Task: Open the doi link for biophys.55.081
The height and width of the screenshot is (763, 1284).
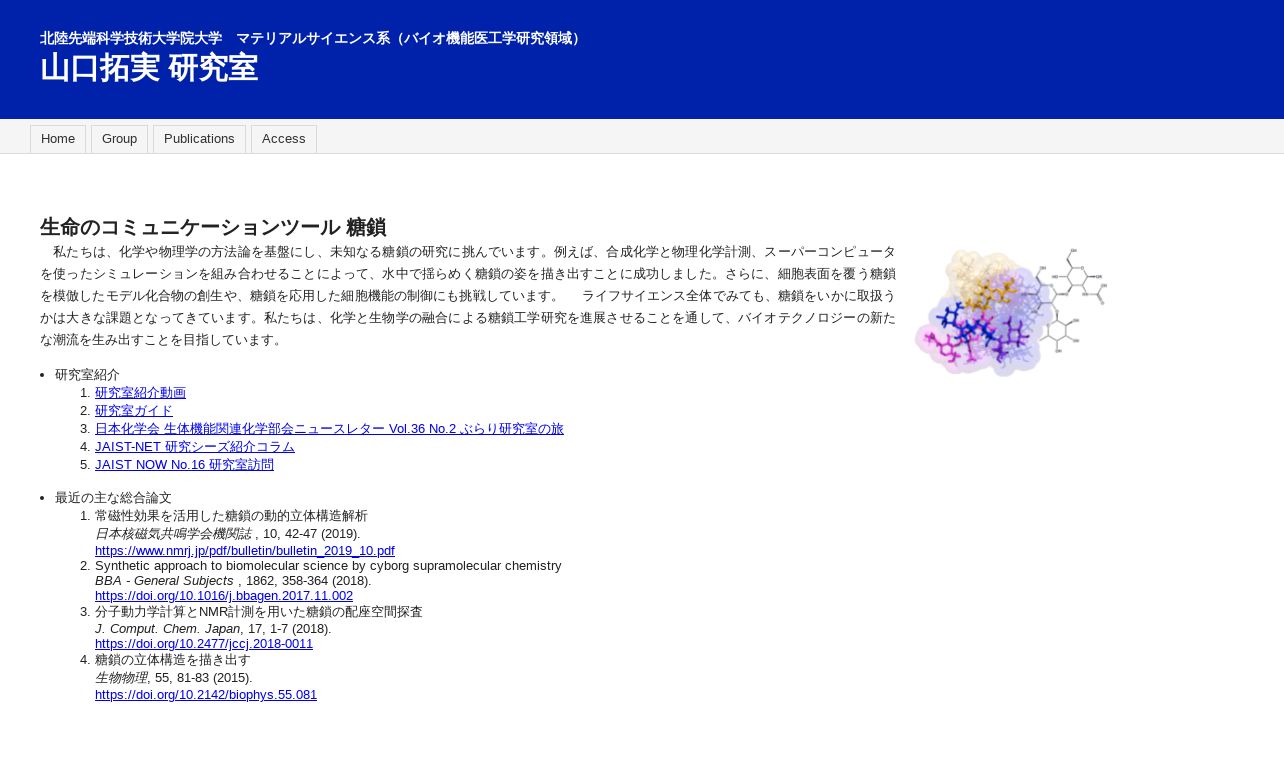Action: [x=206, y=695]
